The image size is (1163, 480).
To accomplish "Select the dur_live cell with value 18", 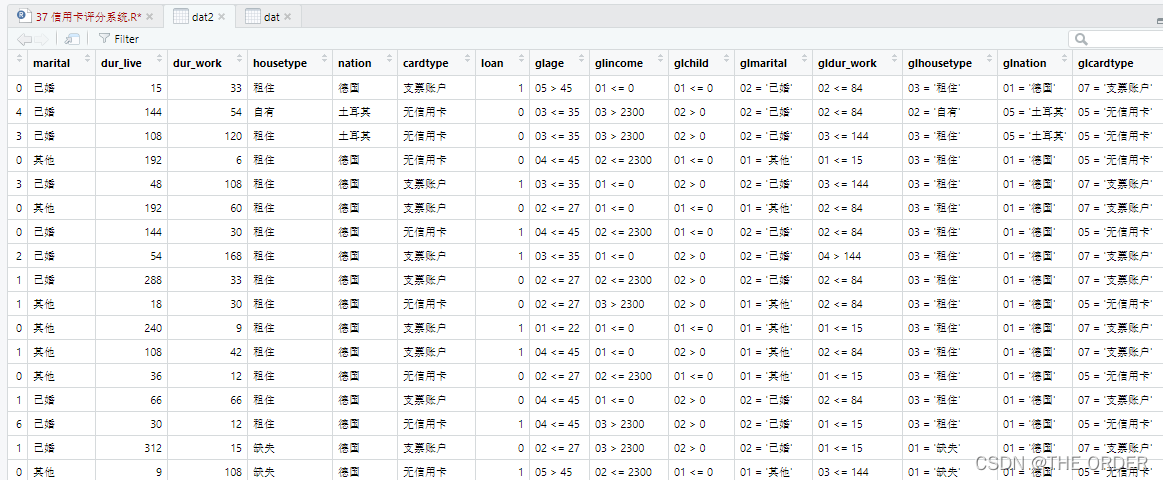I will (x=131, y=303).
